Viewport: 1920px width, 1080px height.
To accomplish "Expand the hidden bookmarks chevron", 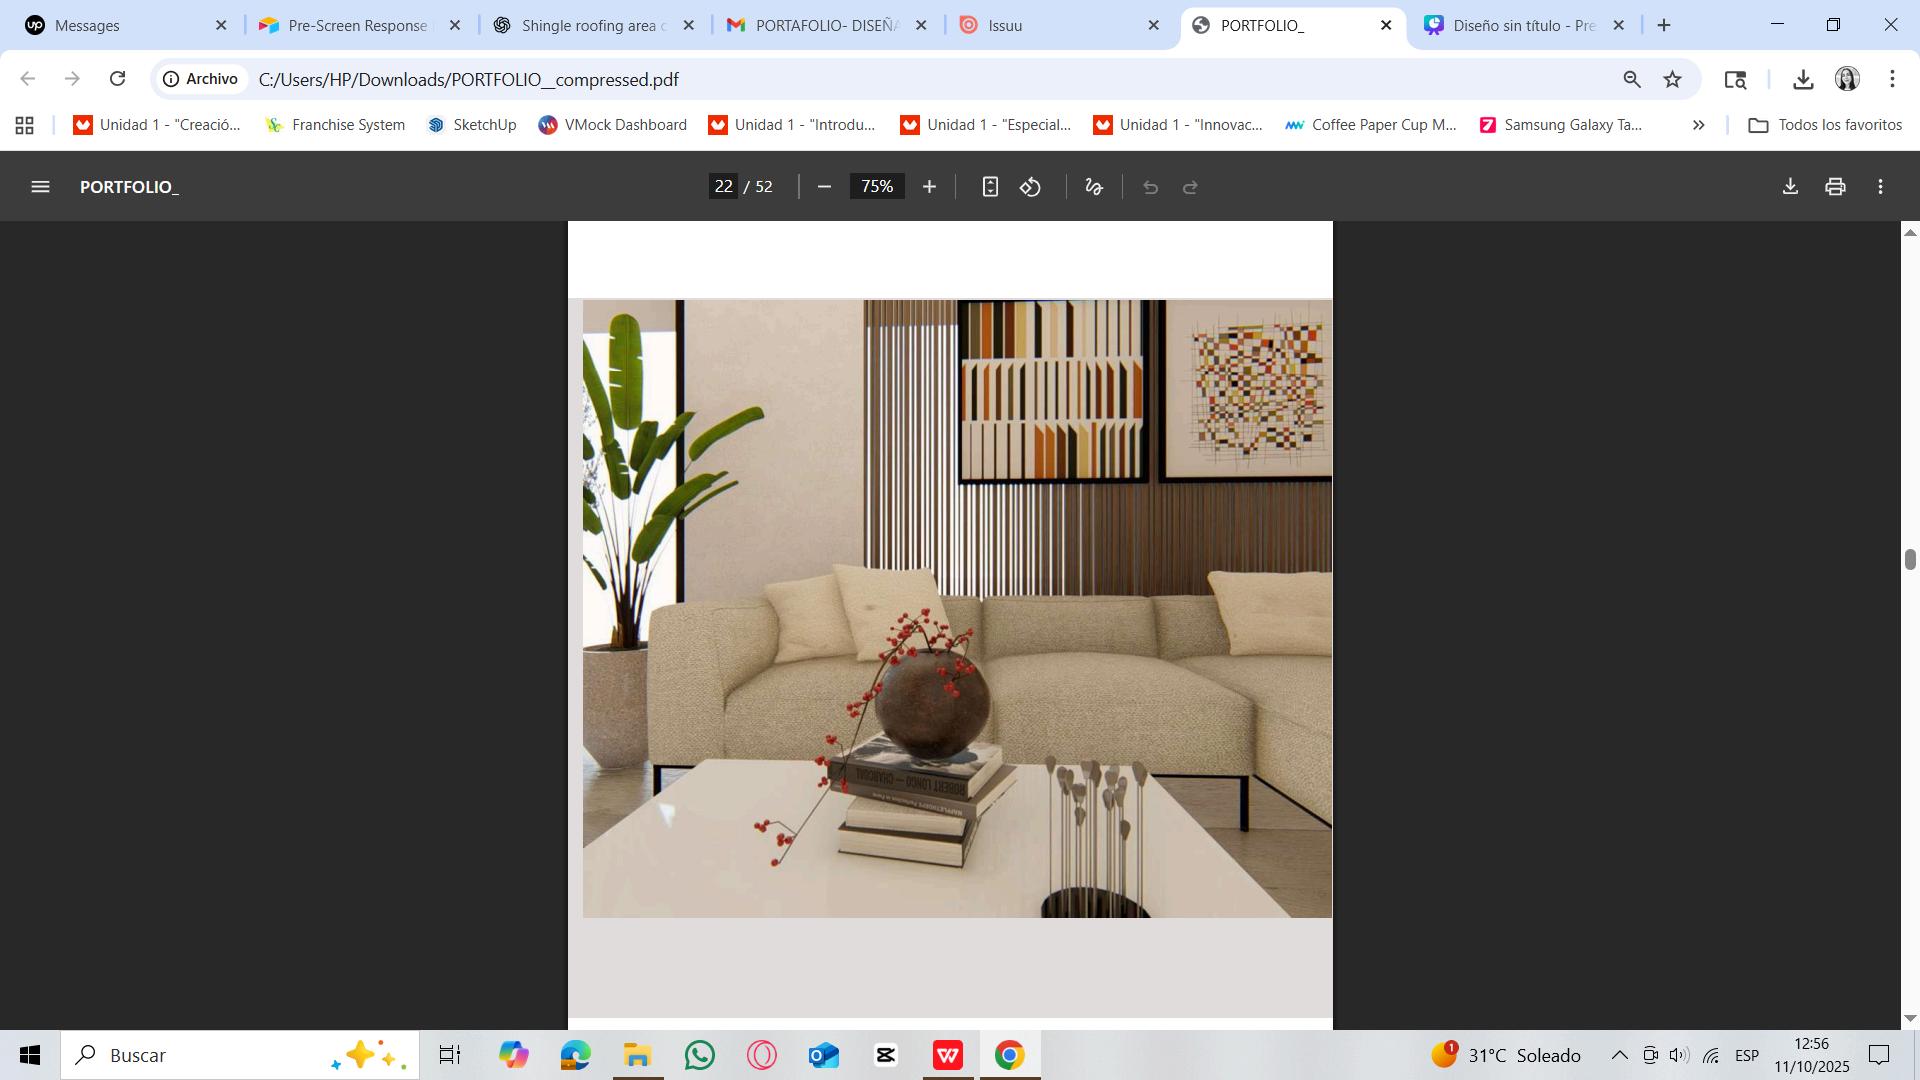I will coord(1698,125).
